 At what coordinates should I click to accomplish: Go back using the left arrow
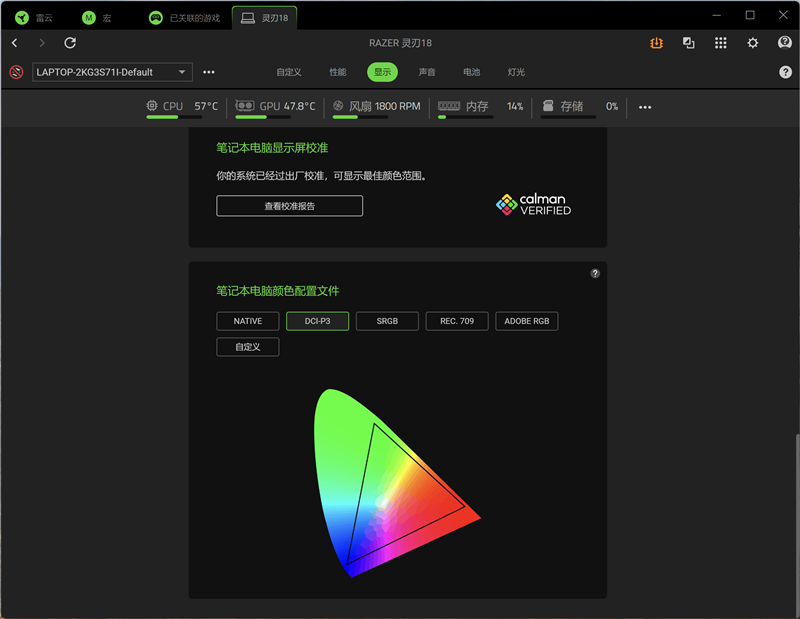(14, 43)
